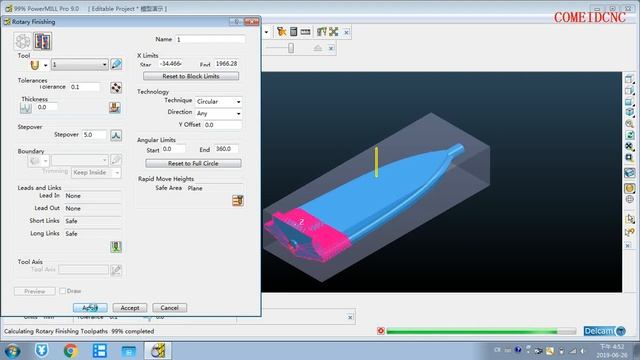Open the Trimming Keep Inside dropdown

96,173
